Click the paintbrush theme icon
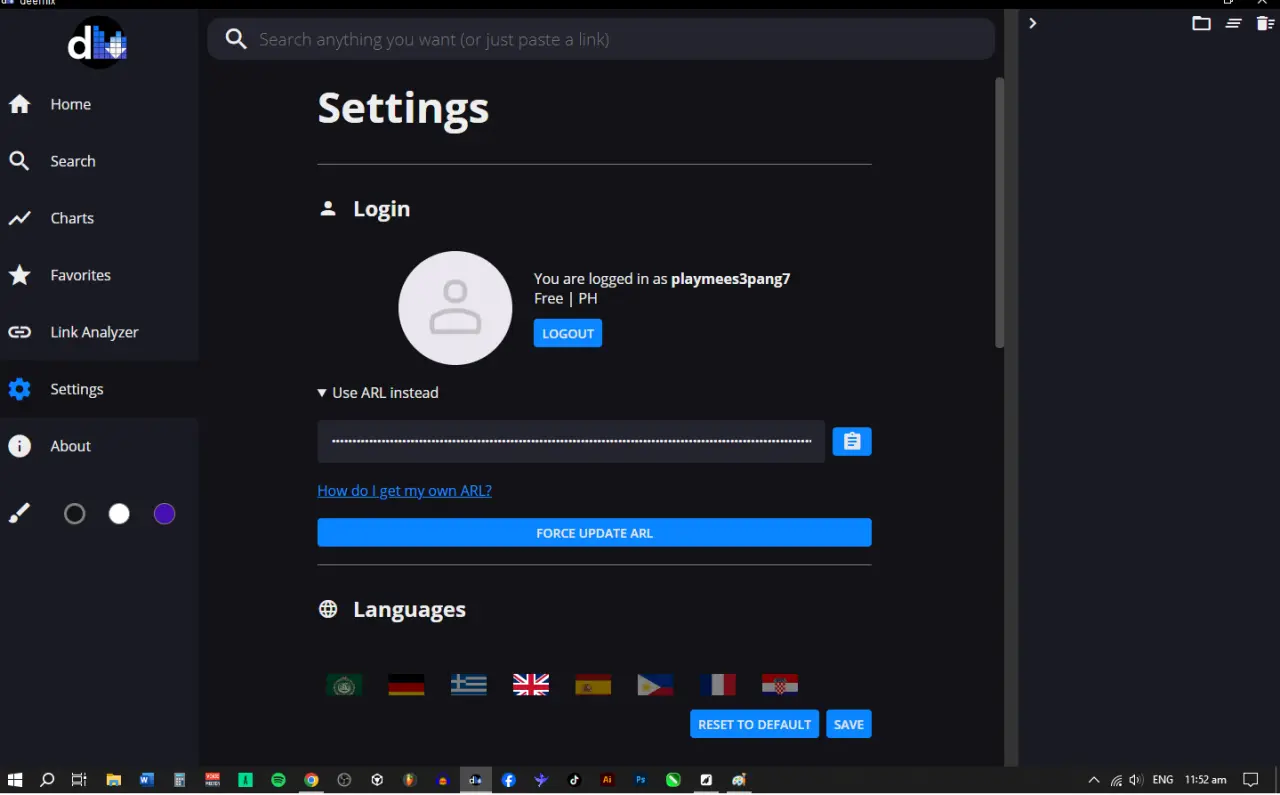 tap(19, 514)
